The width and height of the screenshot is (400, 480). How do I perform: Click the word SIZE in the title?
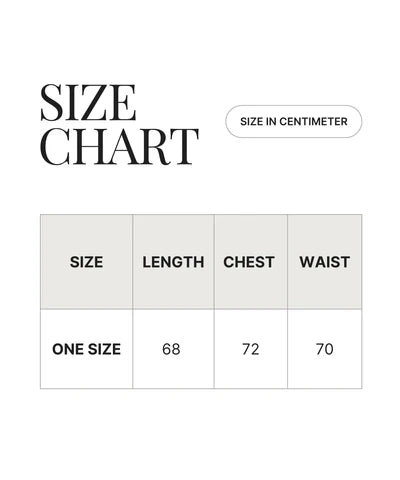coord(88,103)
